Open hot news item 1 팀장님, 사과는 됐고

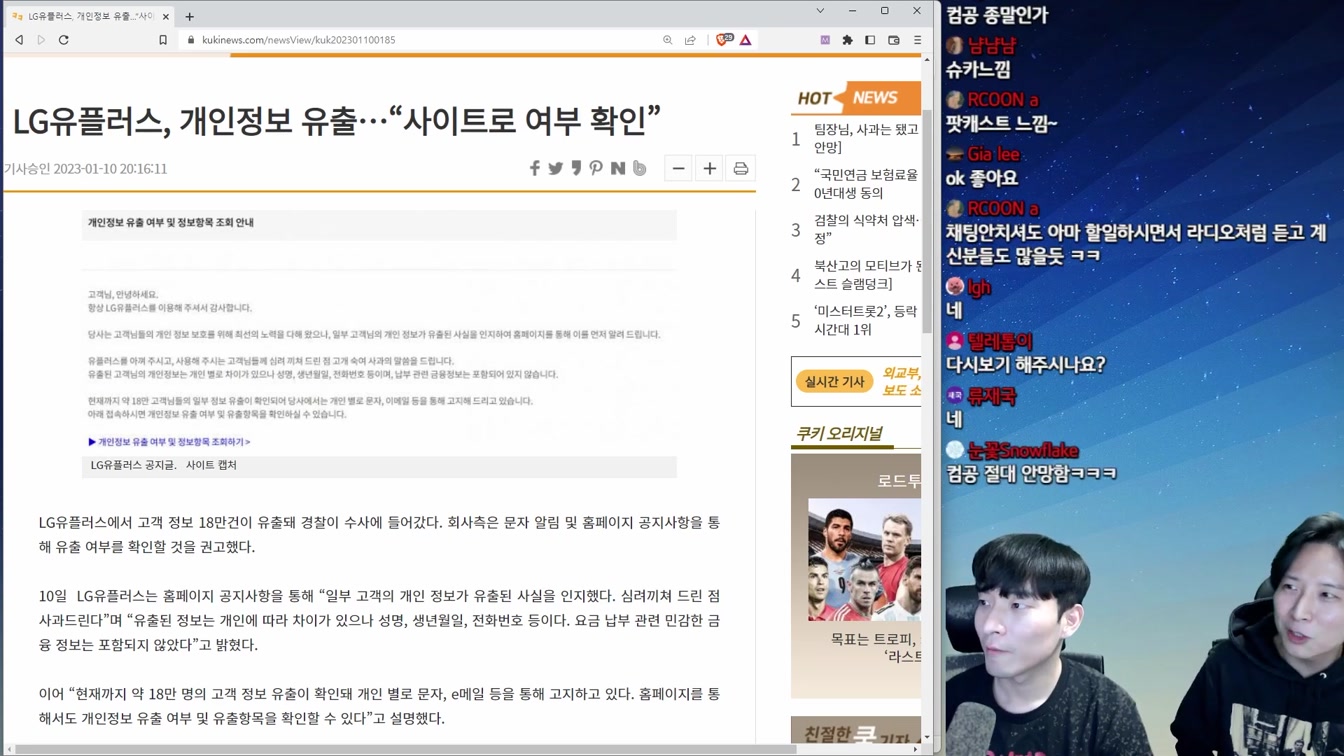[866, 138]
